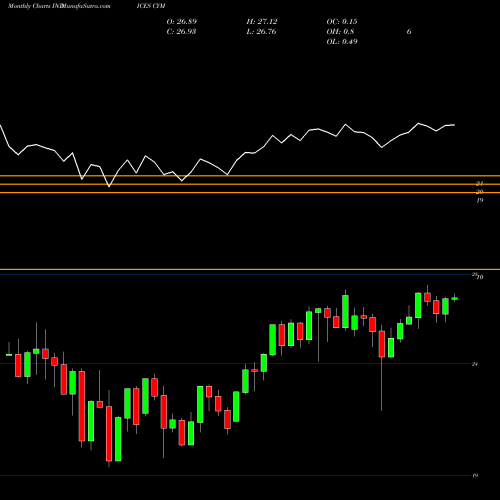Click the '24' candlestick price axis label
This screenshot has height=500, width=500.
coord(475,364)
